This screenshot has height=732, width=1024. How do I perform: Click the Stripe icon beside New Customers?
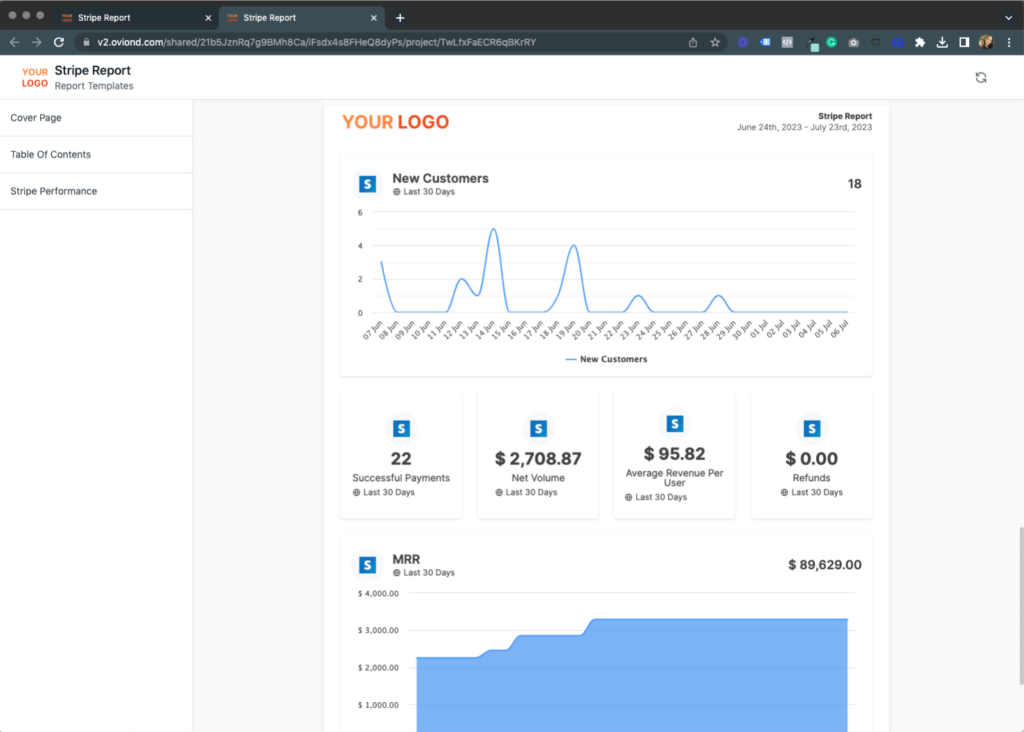(x=368, y=184)
